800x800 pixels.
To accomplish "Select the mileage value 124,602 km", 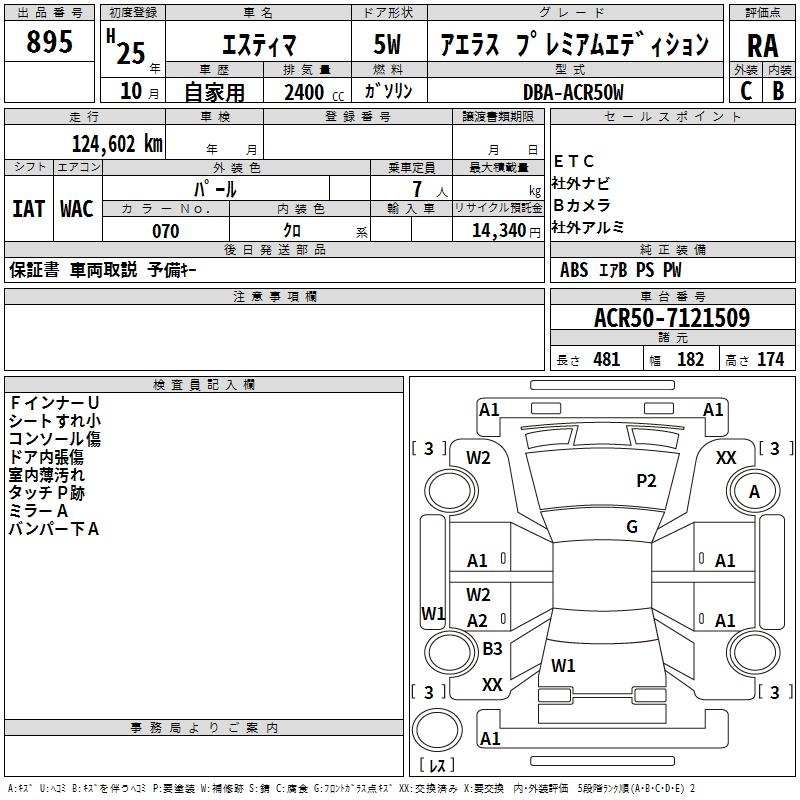I will 116,143.
